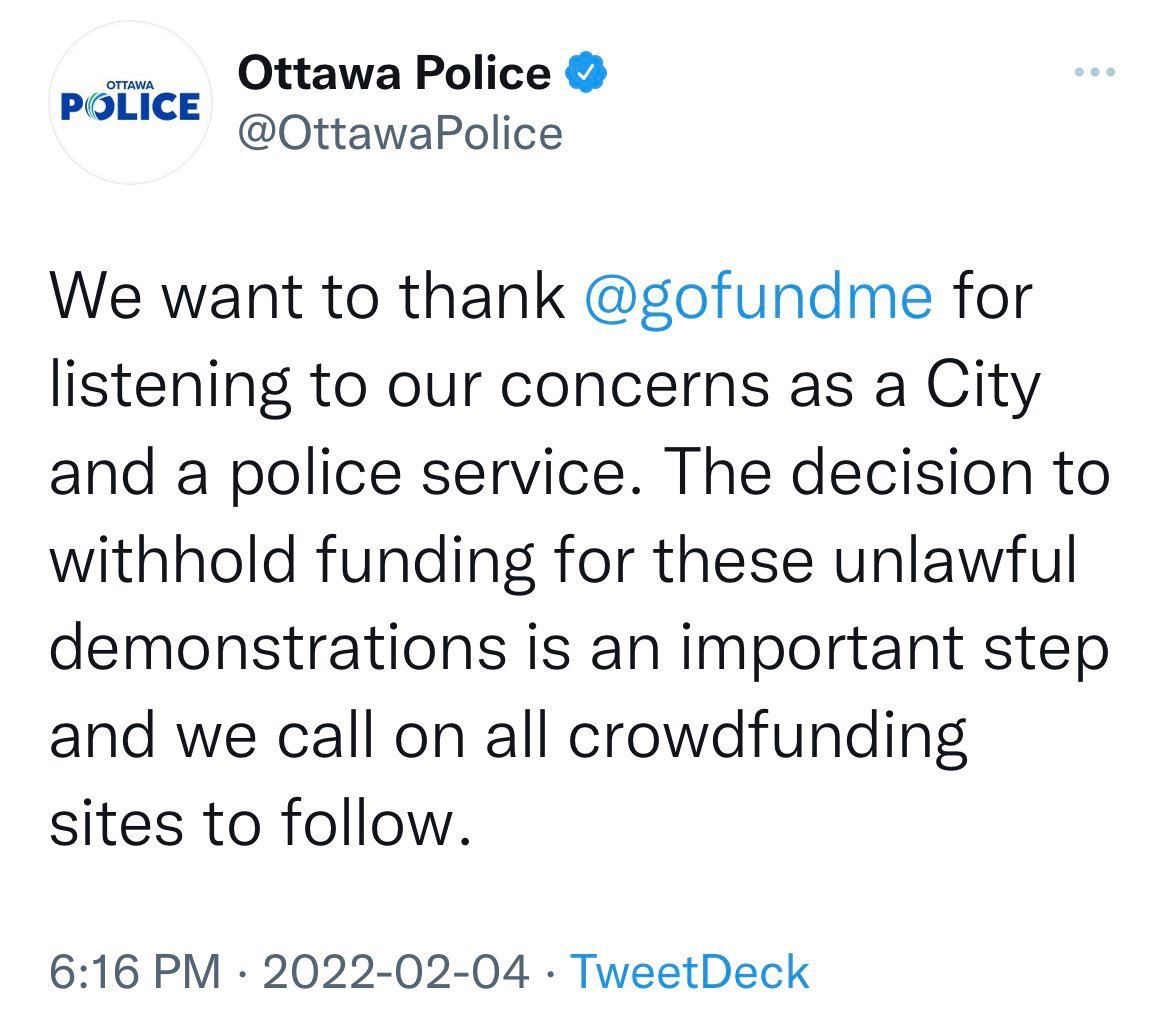Click the 6:16 PM timestamp
The image size is (1170, 1028).
(135, 972)
